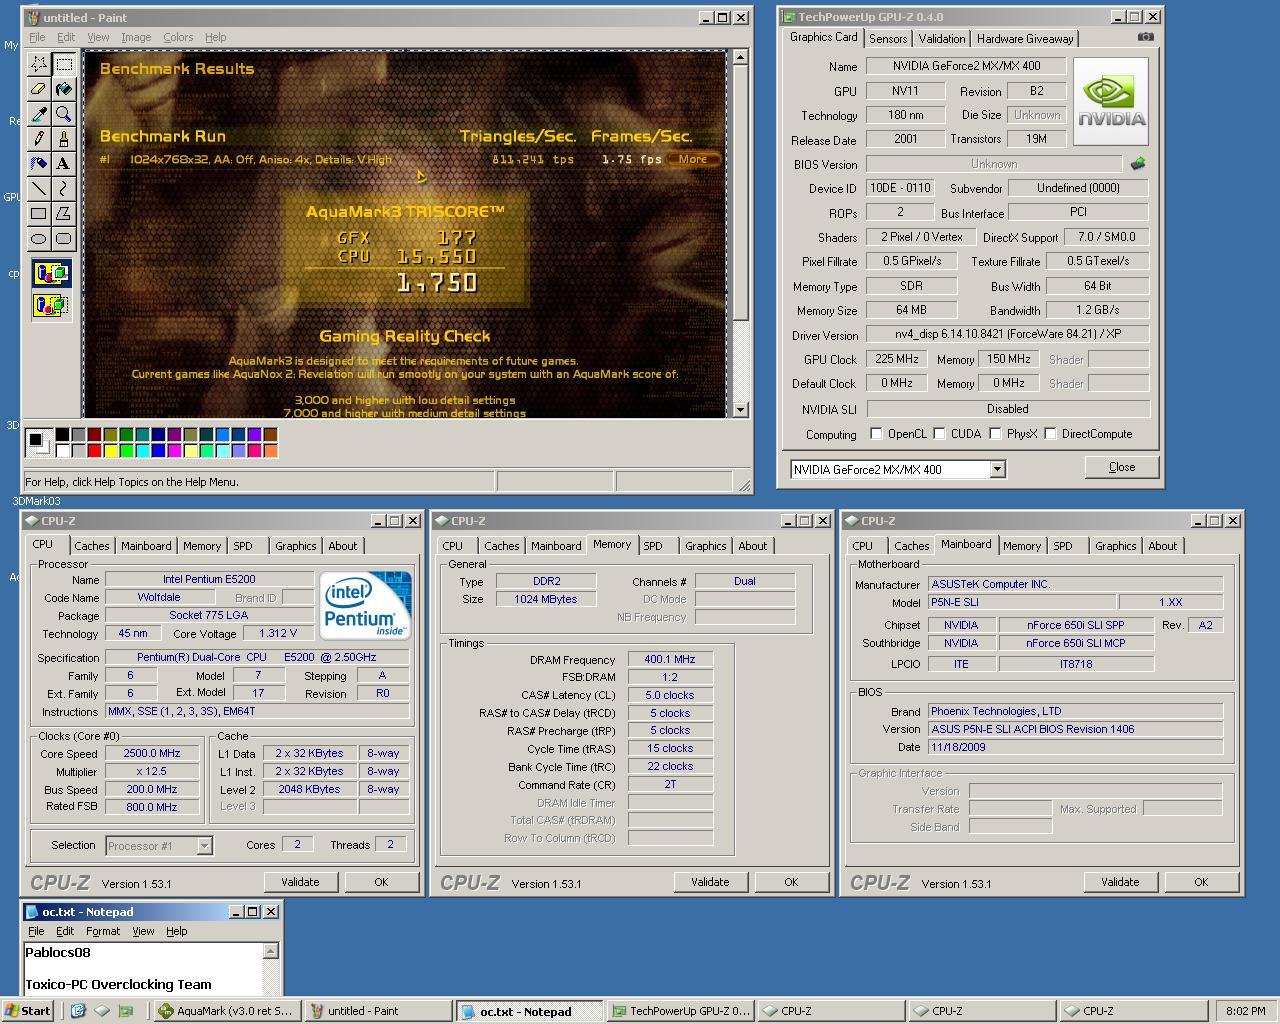Screen dimensions: 1280x1024
Task: Select the Free-Form Select tool in Paint
Action: (x=39, y=64)
